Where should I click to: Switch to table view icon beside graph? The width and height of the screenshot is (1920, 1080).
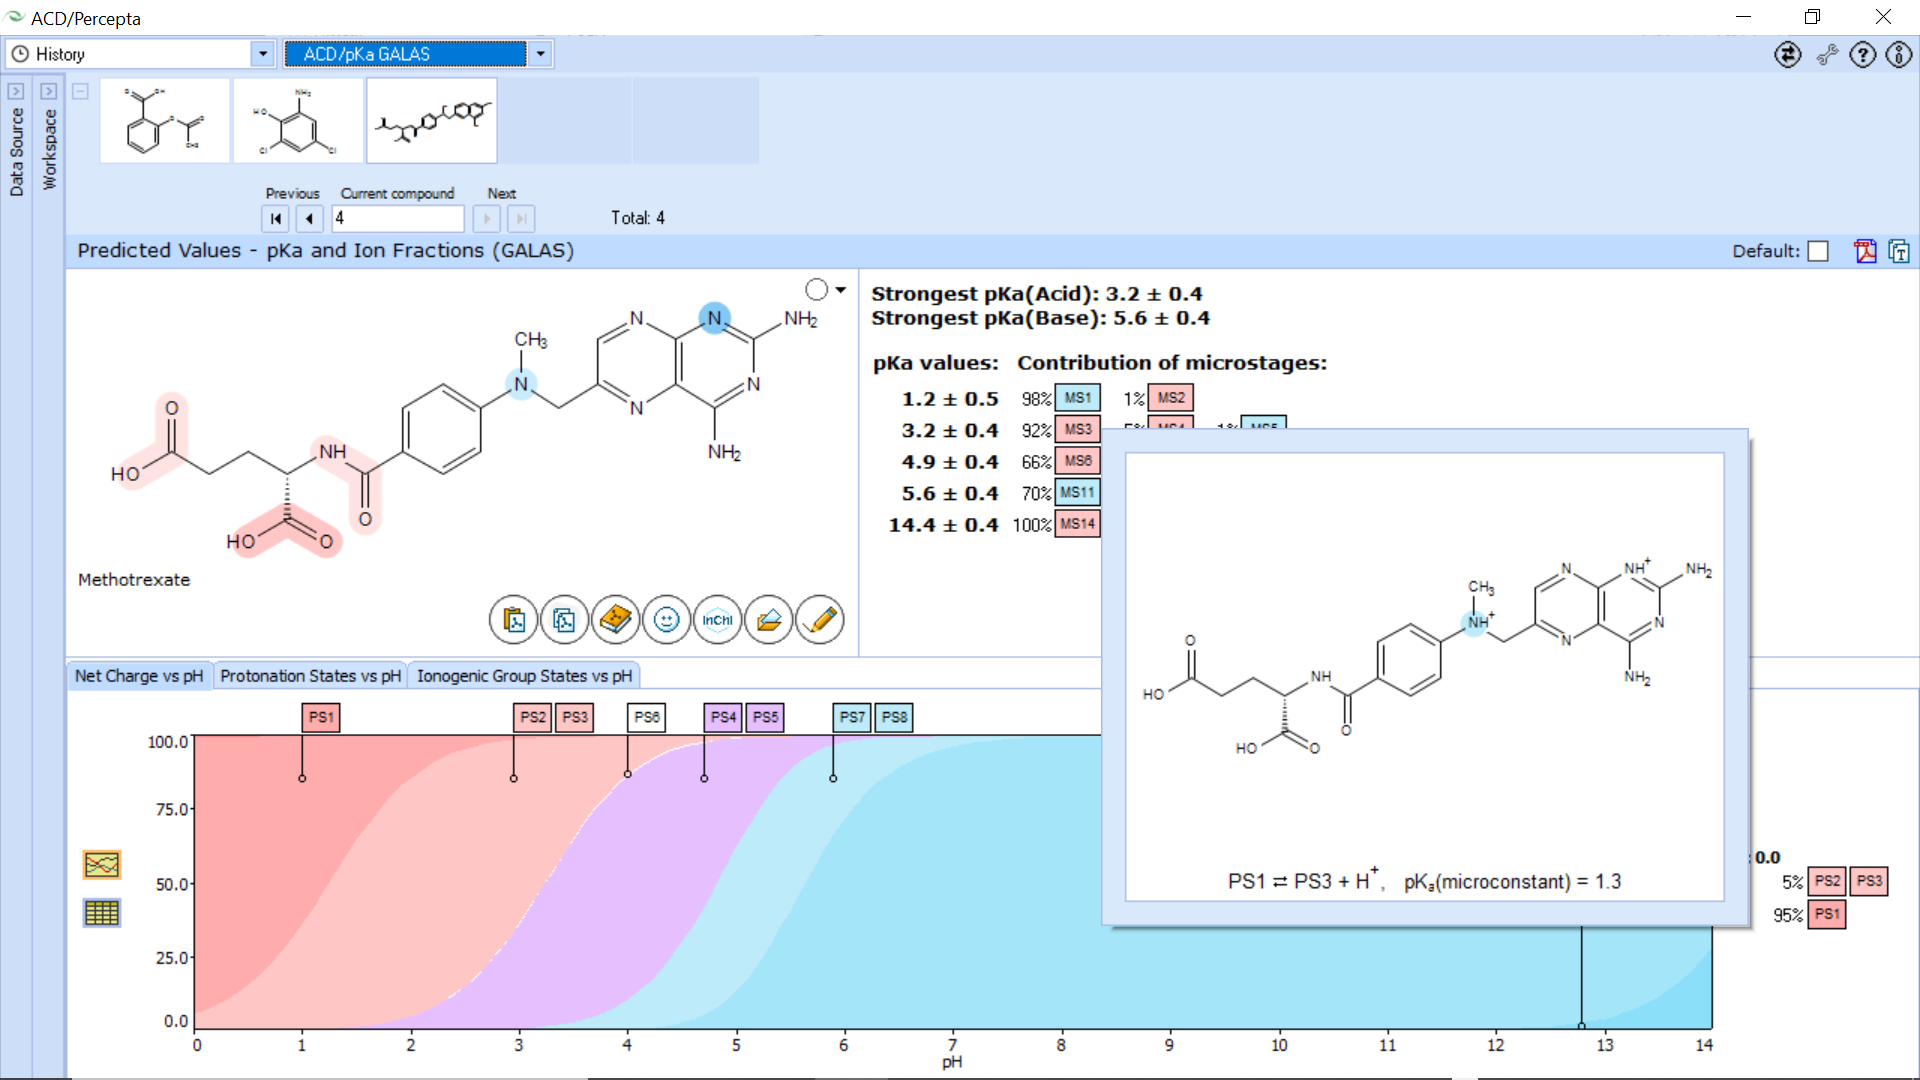102,912
